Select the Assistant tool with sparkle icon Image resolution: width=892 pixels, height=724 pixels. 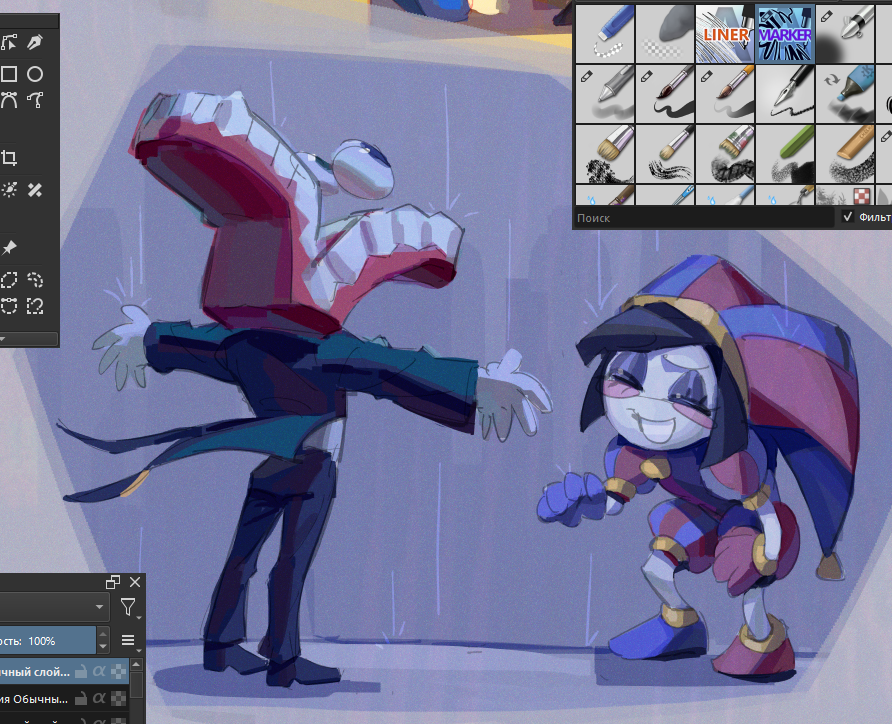click(9, 189)
